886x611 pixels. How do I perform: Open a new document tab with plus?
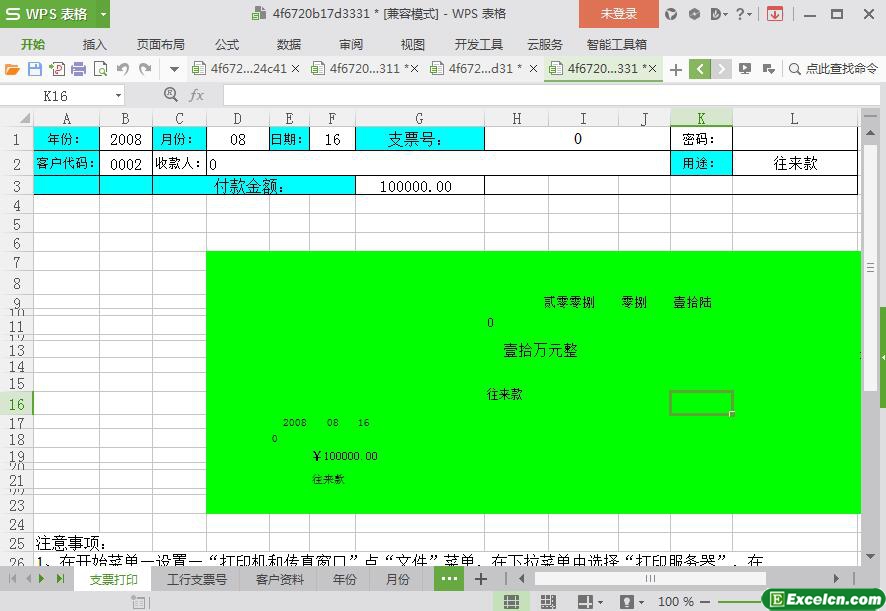676,69
